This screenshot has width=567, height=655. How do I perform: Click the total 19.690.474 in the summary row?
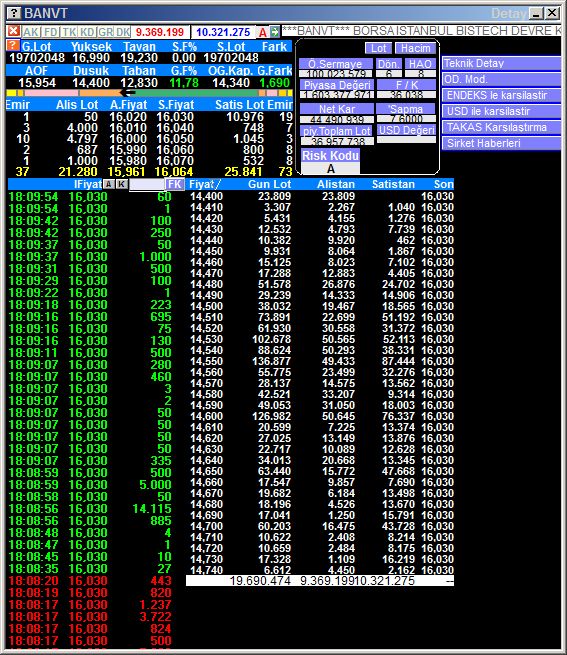pos(260,581)
